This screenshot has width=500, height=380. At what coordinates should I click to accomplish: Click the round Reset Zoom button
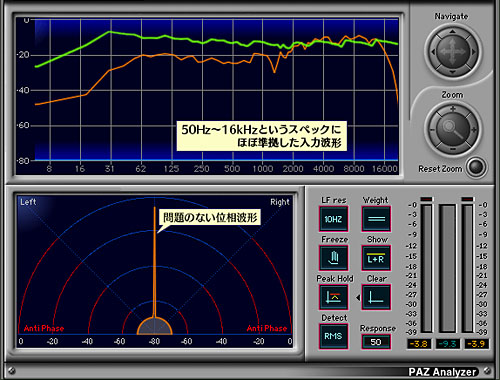click(x=476, y=167)
